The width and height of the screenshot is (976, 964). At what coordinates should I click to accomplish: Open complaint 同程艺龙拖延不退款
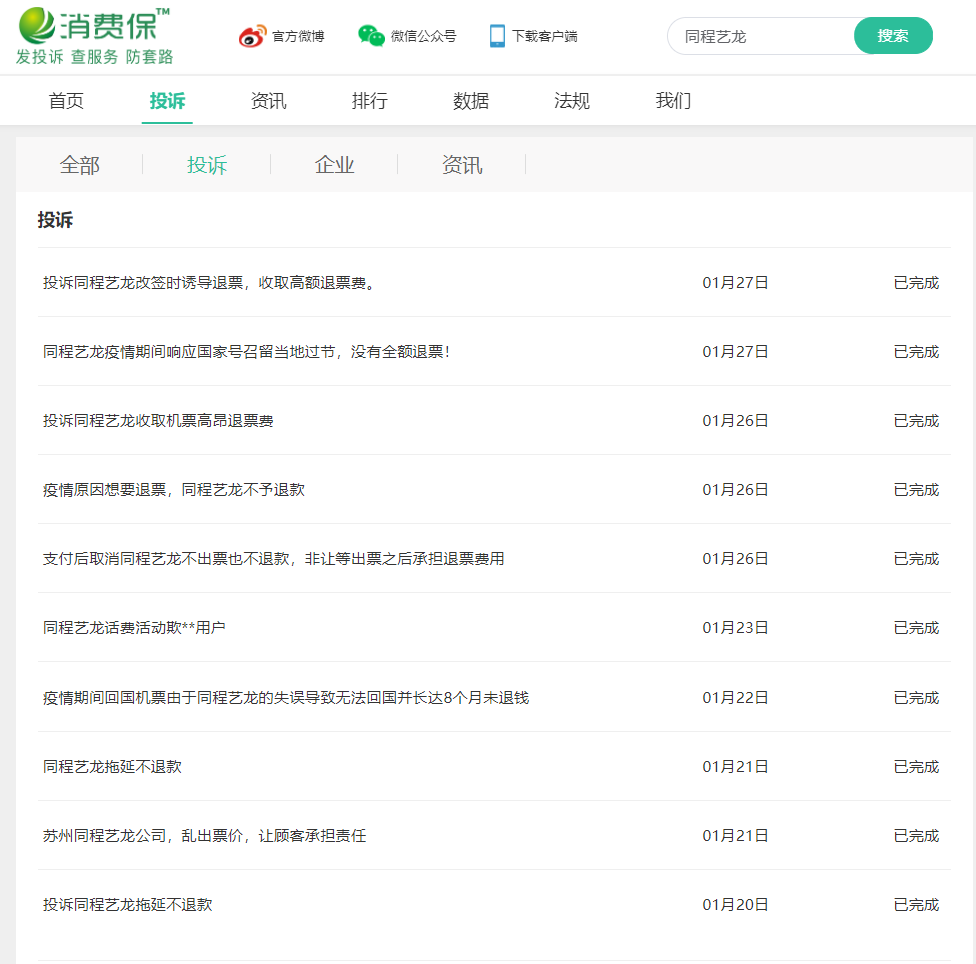tap(112, 767)
